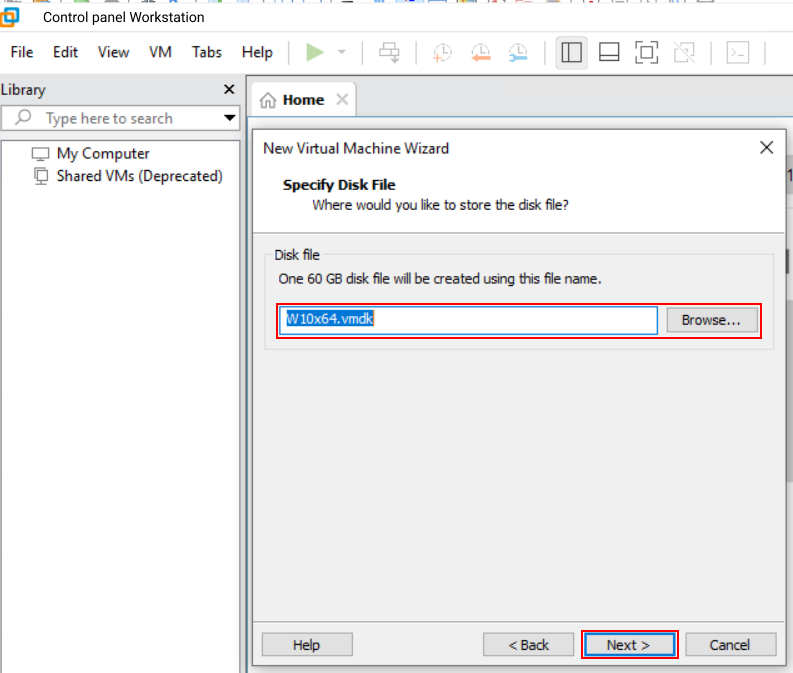The image size is (793, 673).
Task: Toggle the library sidebar view icon
Action: tap(572, 53)
